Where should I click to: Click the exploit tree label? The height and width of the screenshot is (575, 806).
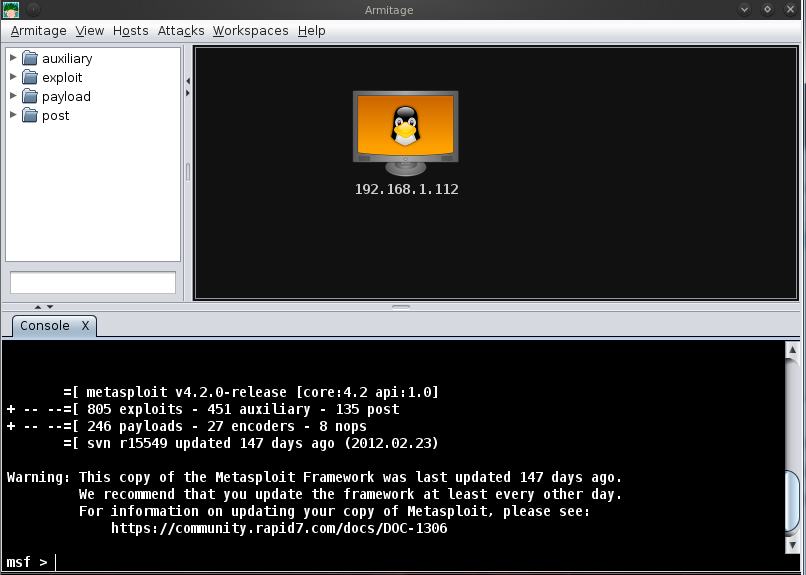pyautogui.click(x=62, y=78)
